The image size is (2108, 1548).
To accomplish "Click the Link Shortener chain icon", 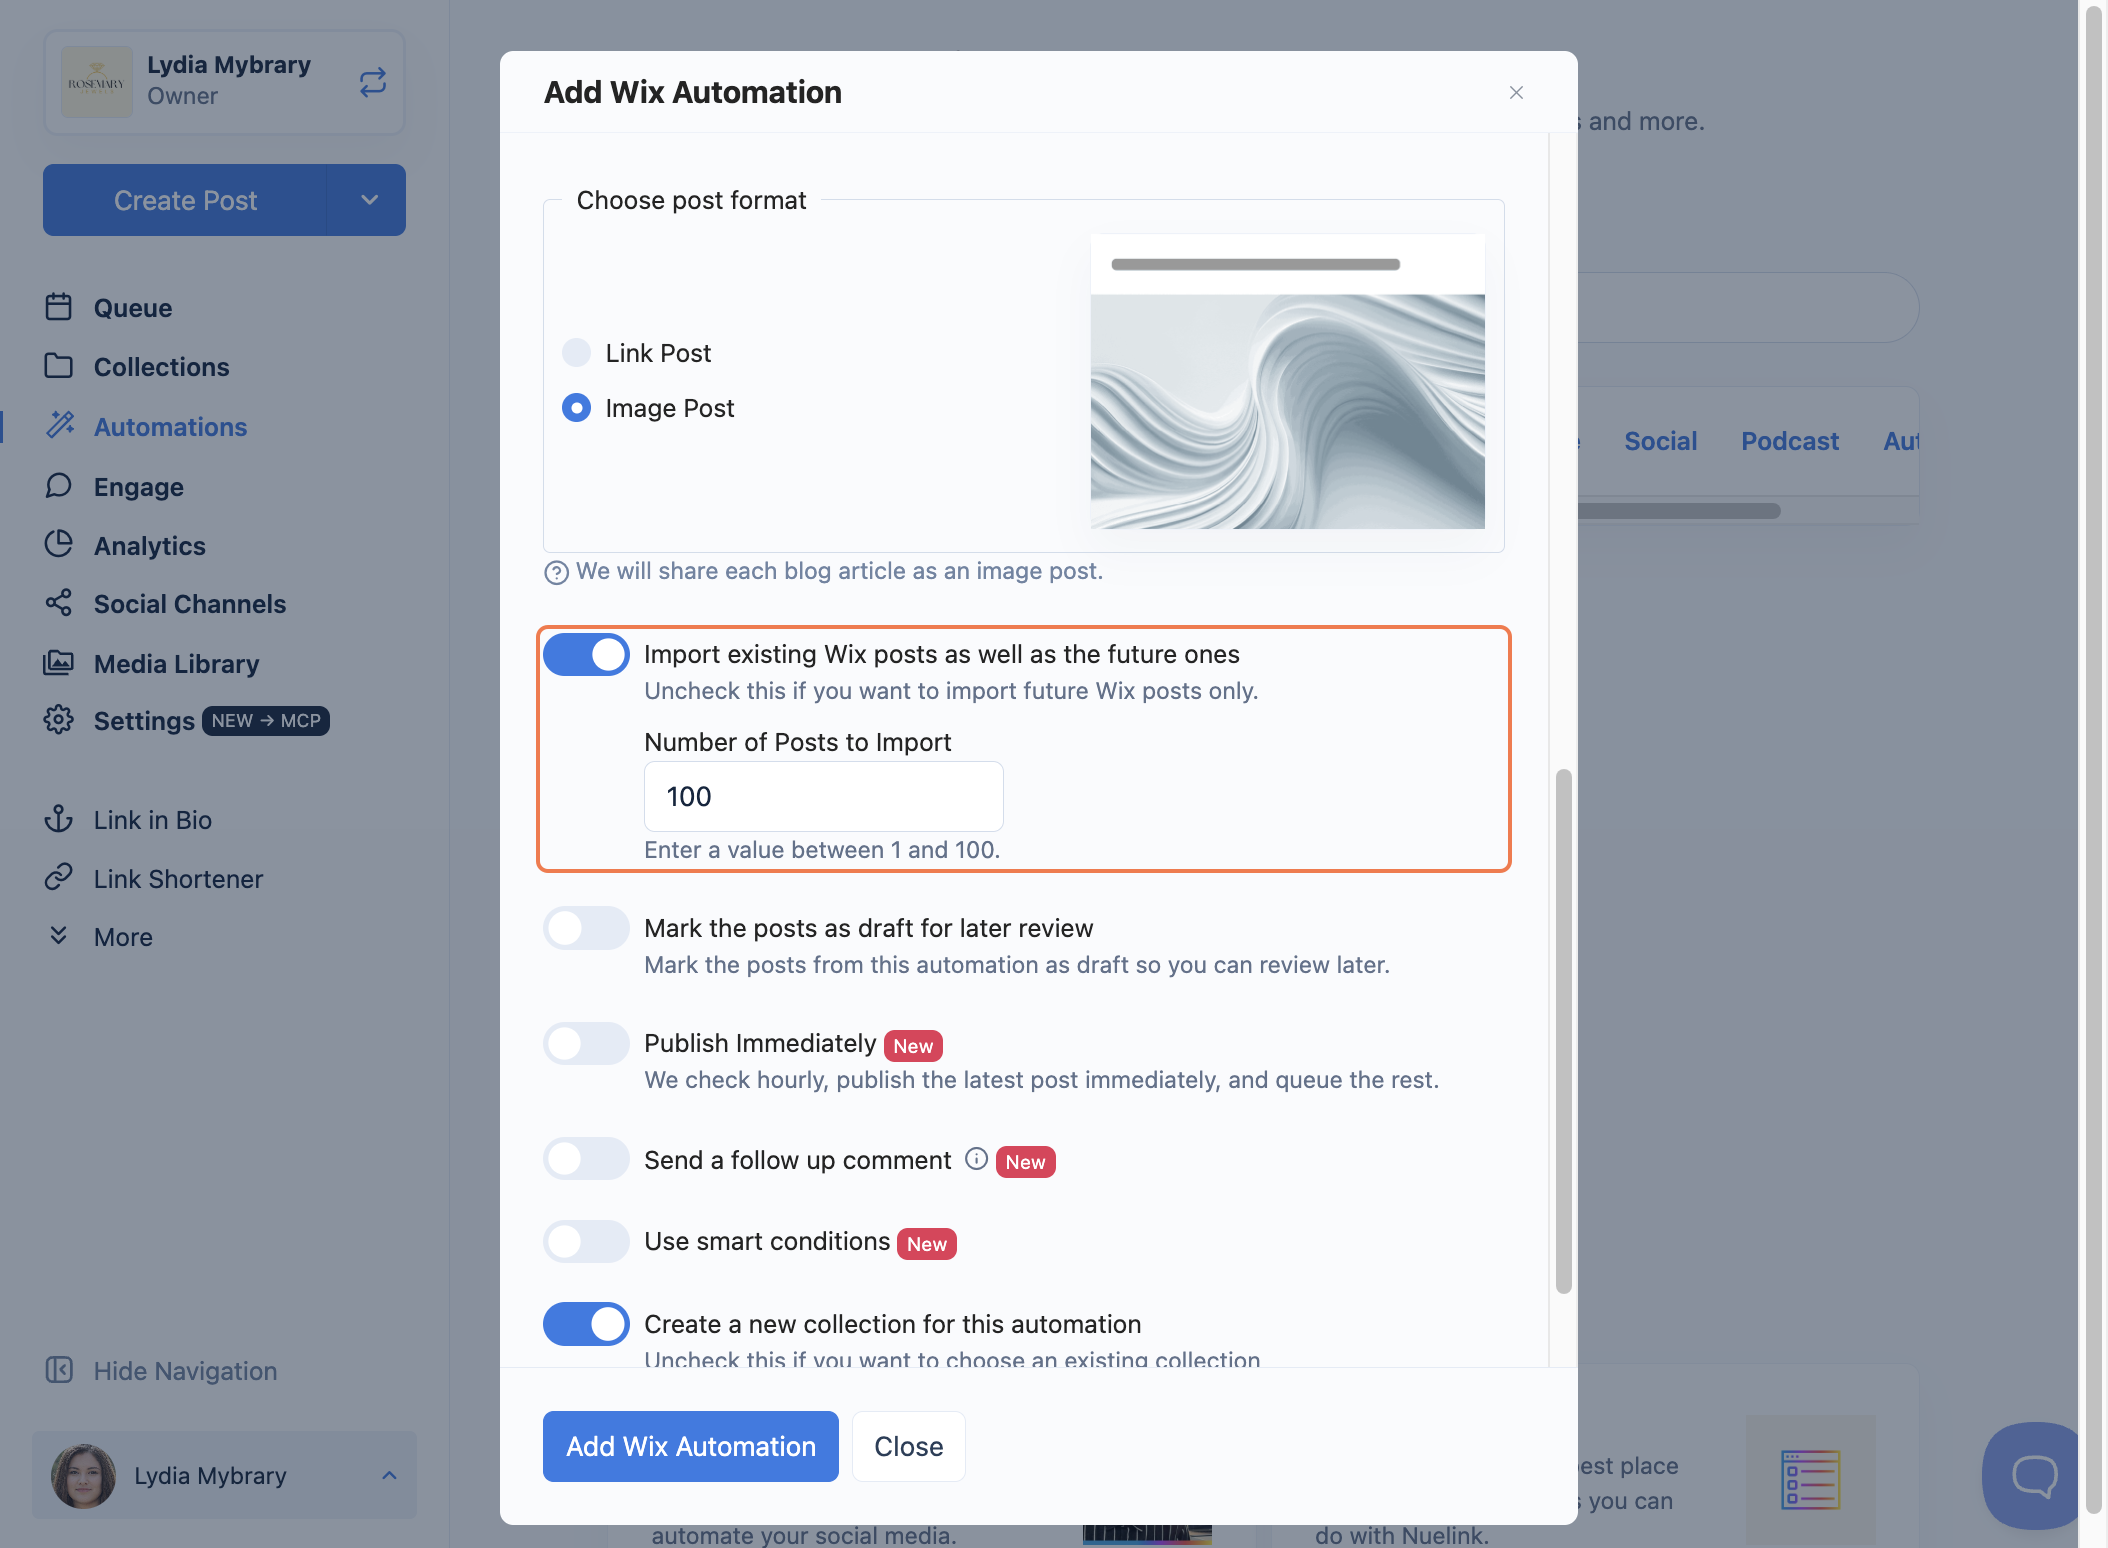I will [x=59, y=878].
